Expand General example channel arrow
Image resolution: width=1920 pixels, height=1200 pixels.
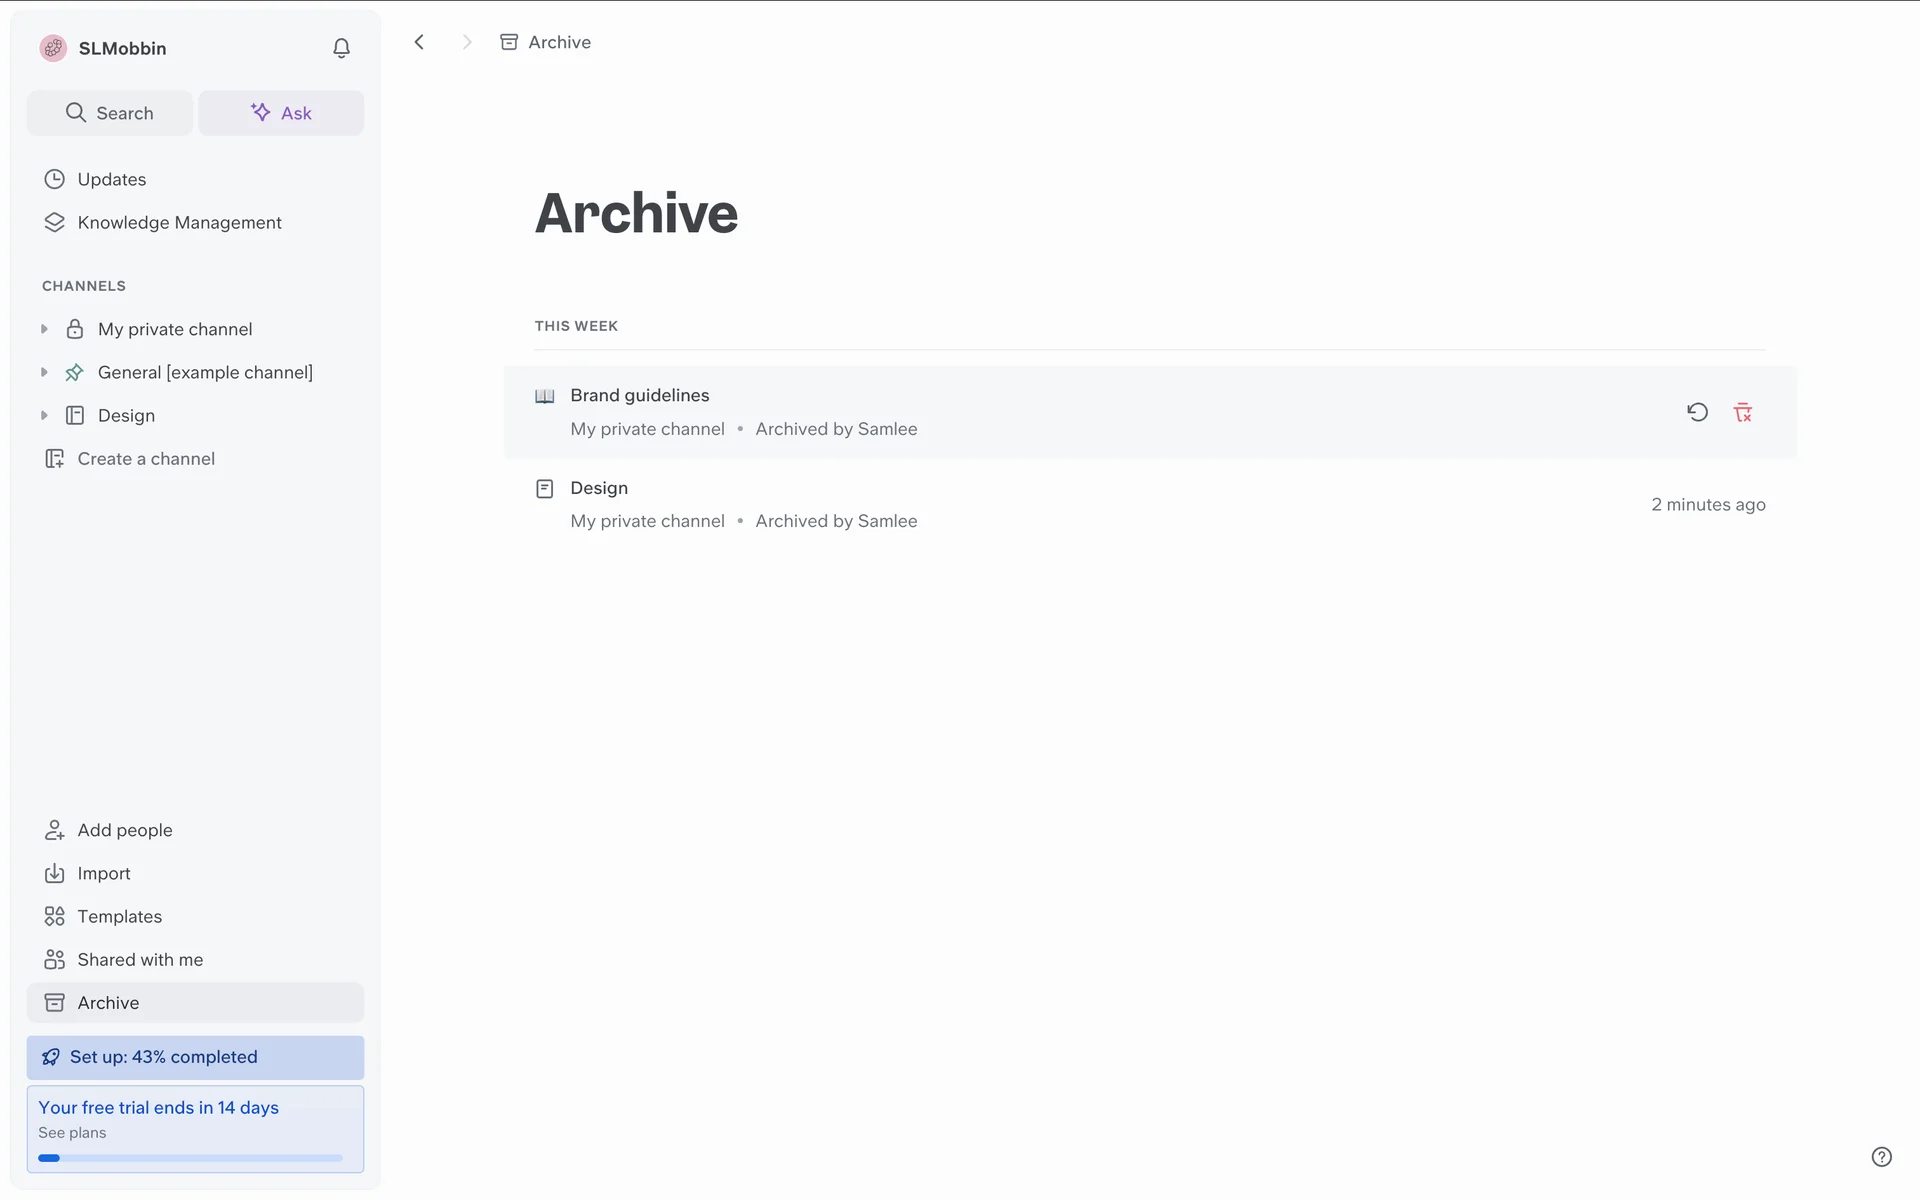coord(44,372)
